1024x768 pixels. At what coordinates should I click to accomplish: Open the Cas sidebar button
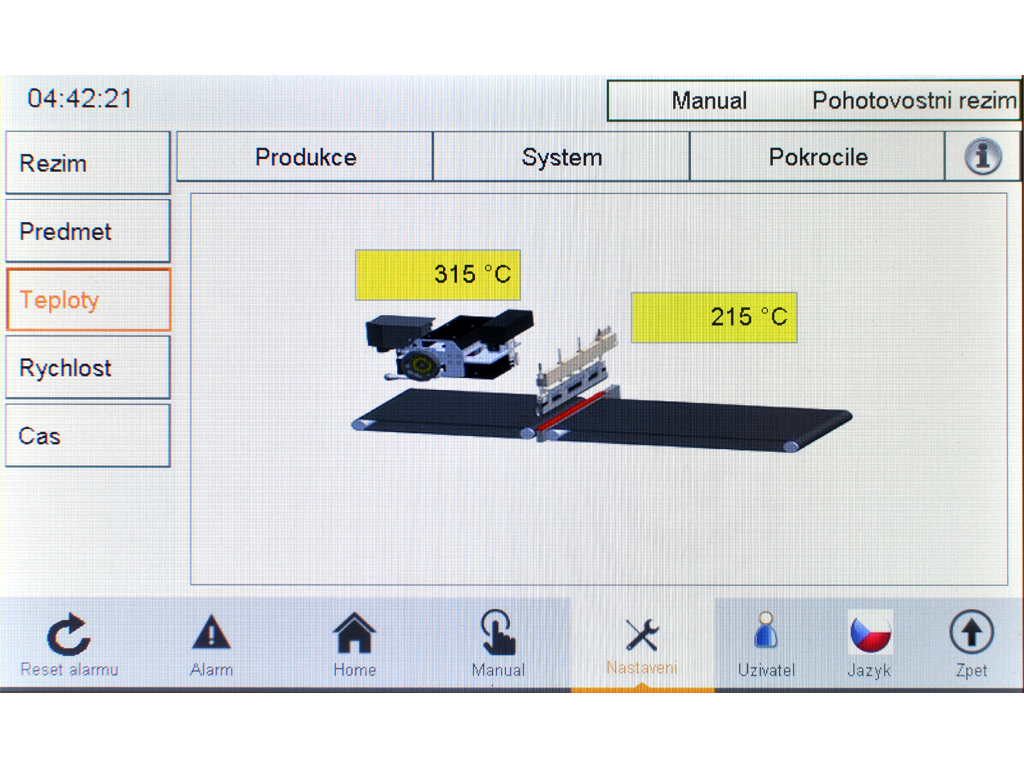[88, 436]
